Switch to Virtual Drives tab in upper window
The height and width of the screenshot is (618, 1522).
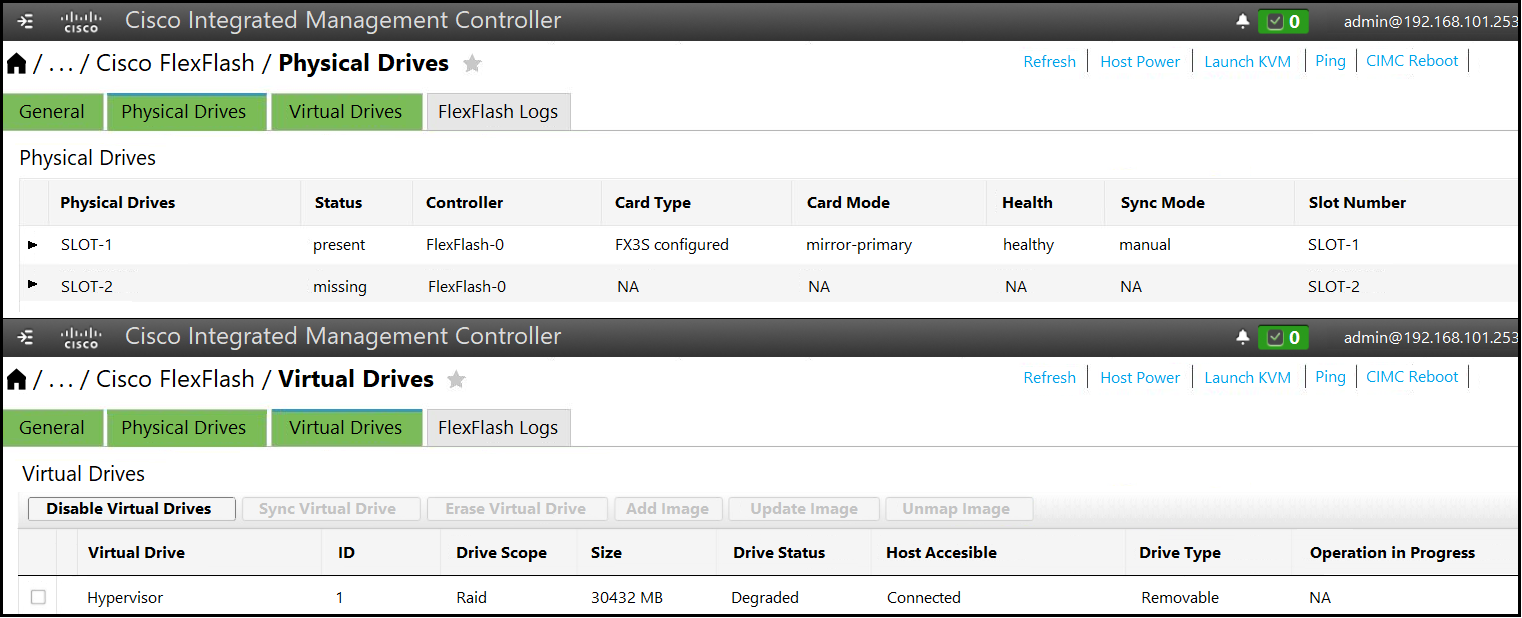click(346, 112)
